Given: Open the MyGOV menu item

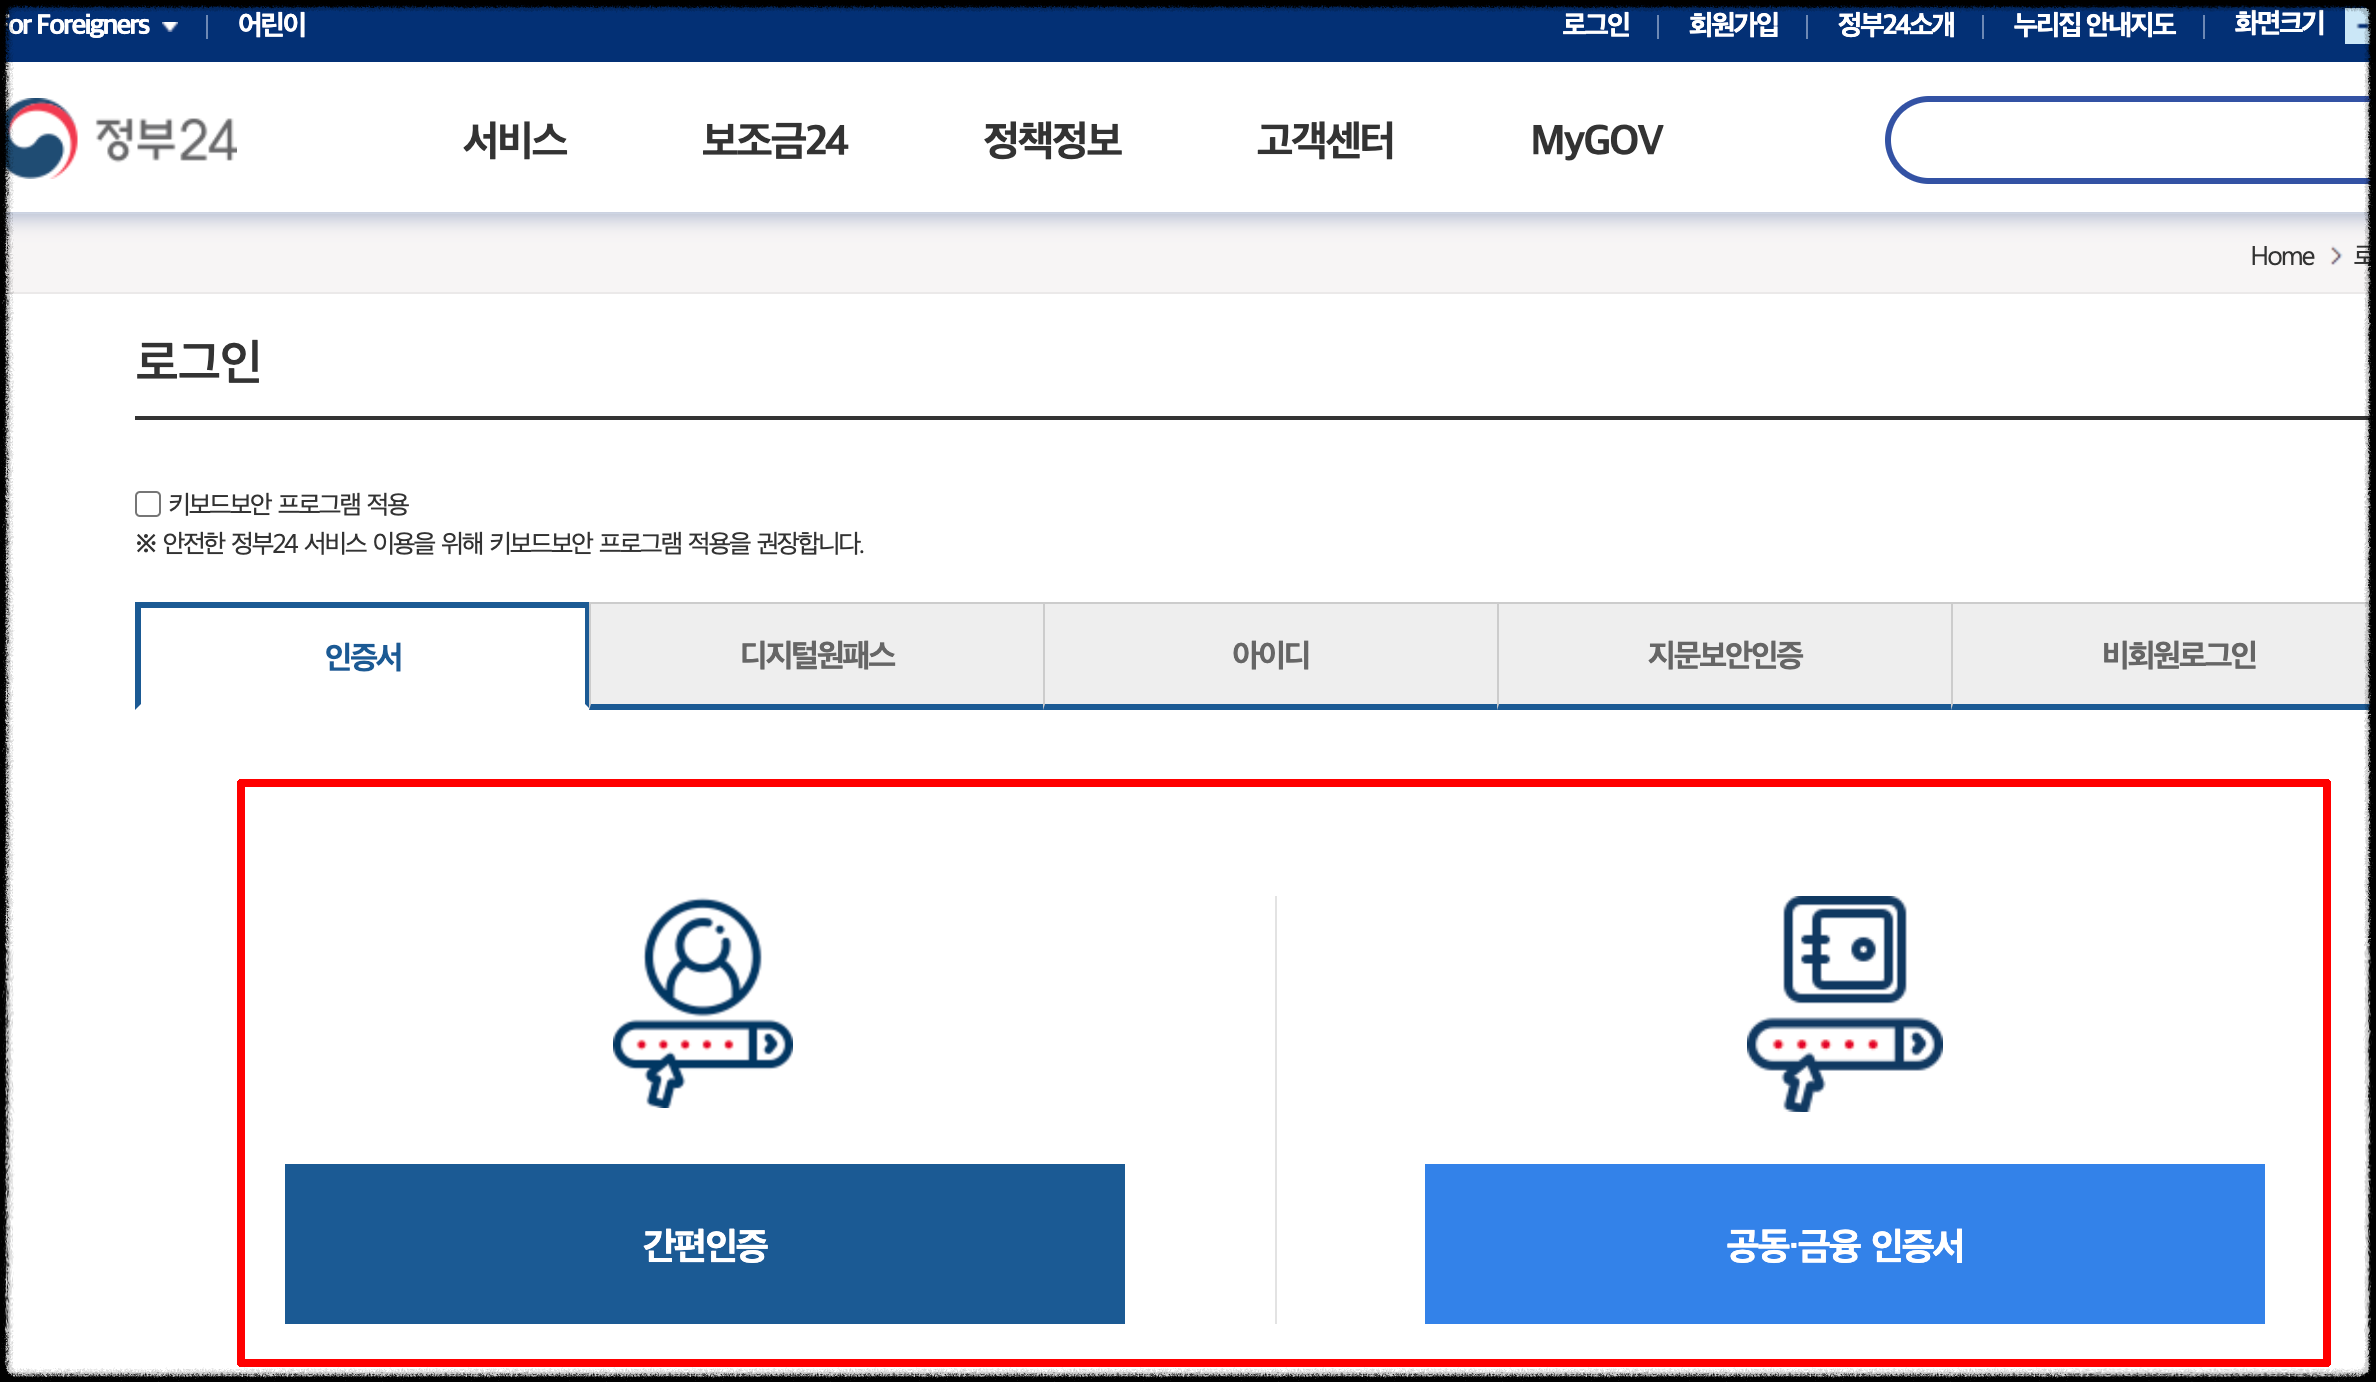Looking at the screenshot, I should tap(1596, 140).
